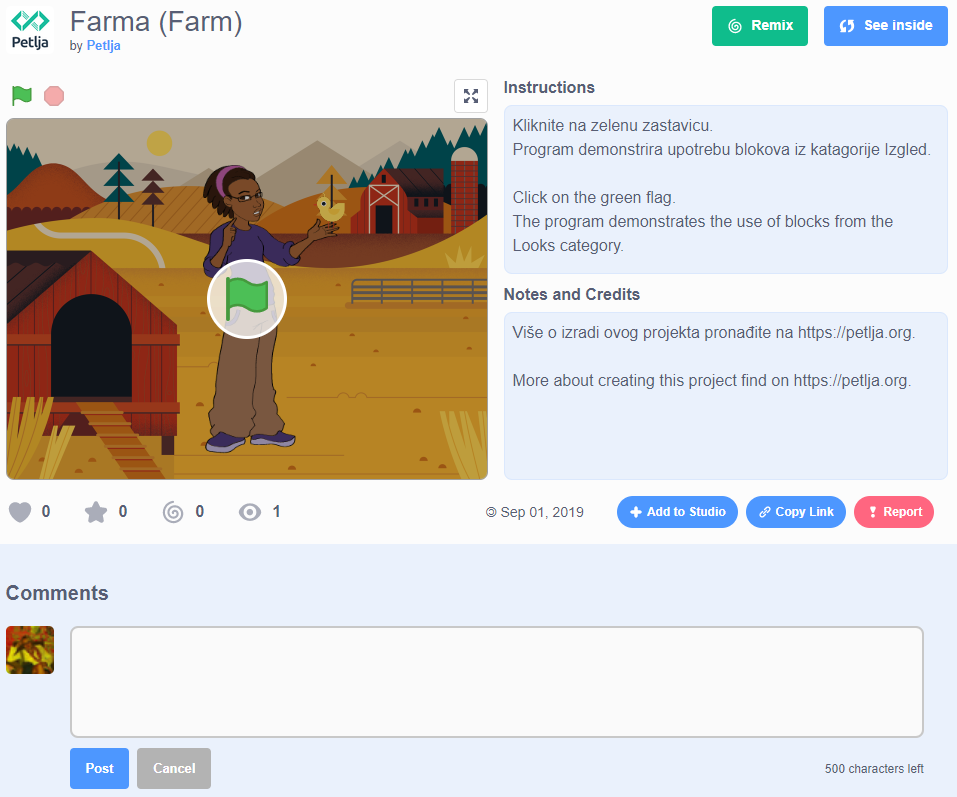The height and width of the screenshot is (797, 957).
Task: Click inside the comment text box
Action: [x=497, y=682]
